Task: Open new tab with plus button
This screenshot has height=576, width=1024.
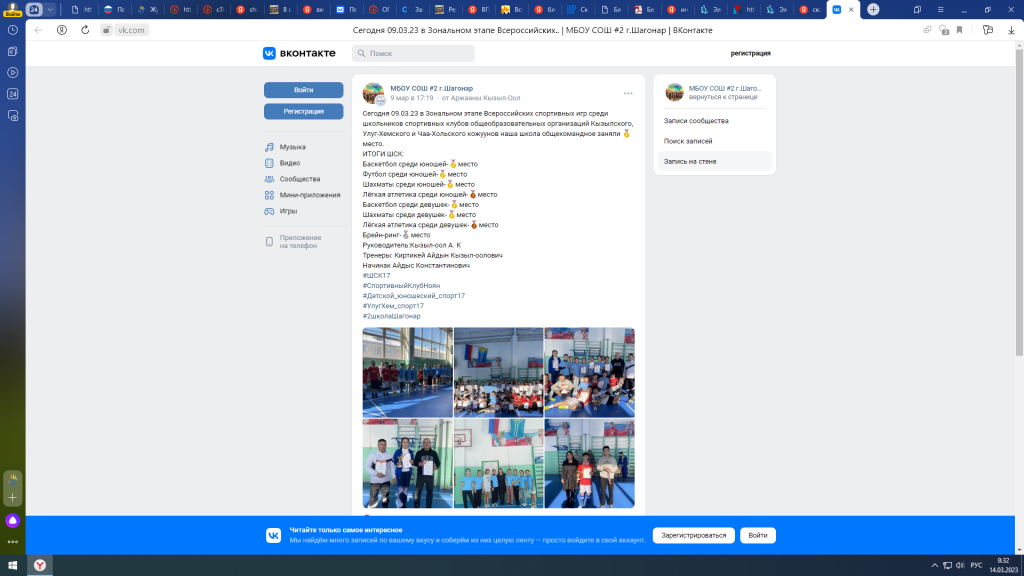Action: tap(872, 9)
